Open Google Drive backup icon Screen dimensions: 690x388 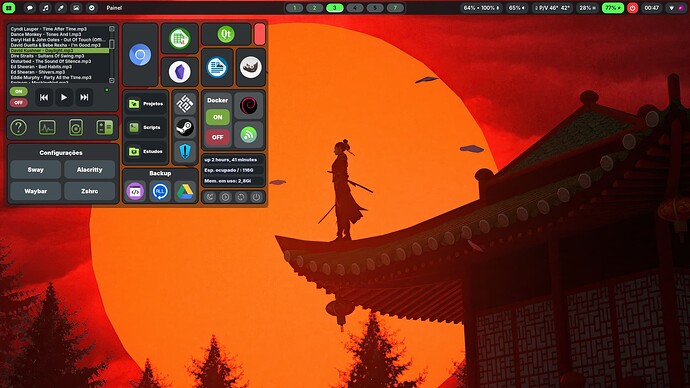185,192
